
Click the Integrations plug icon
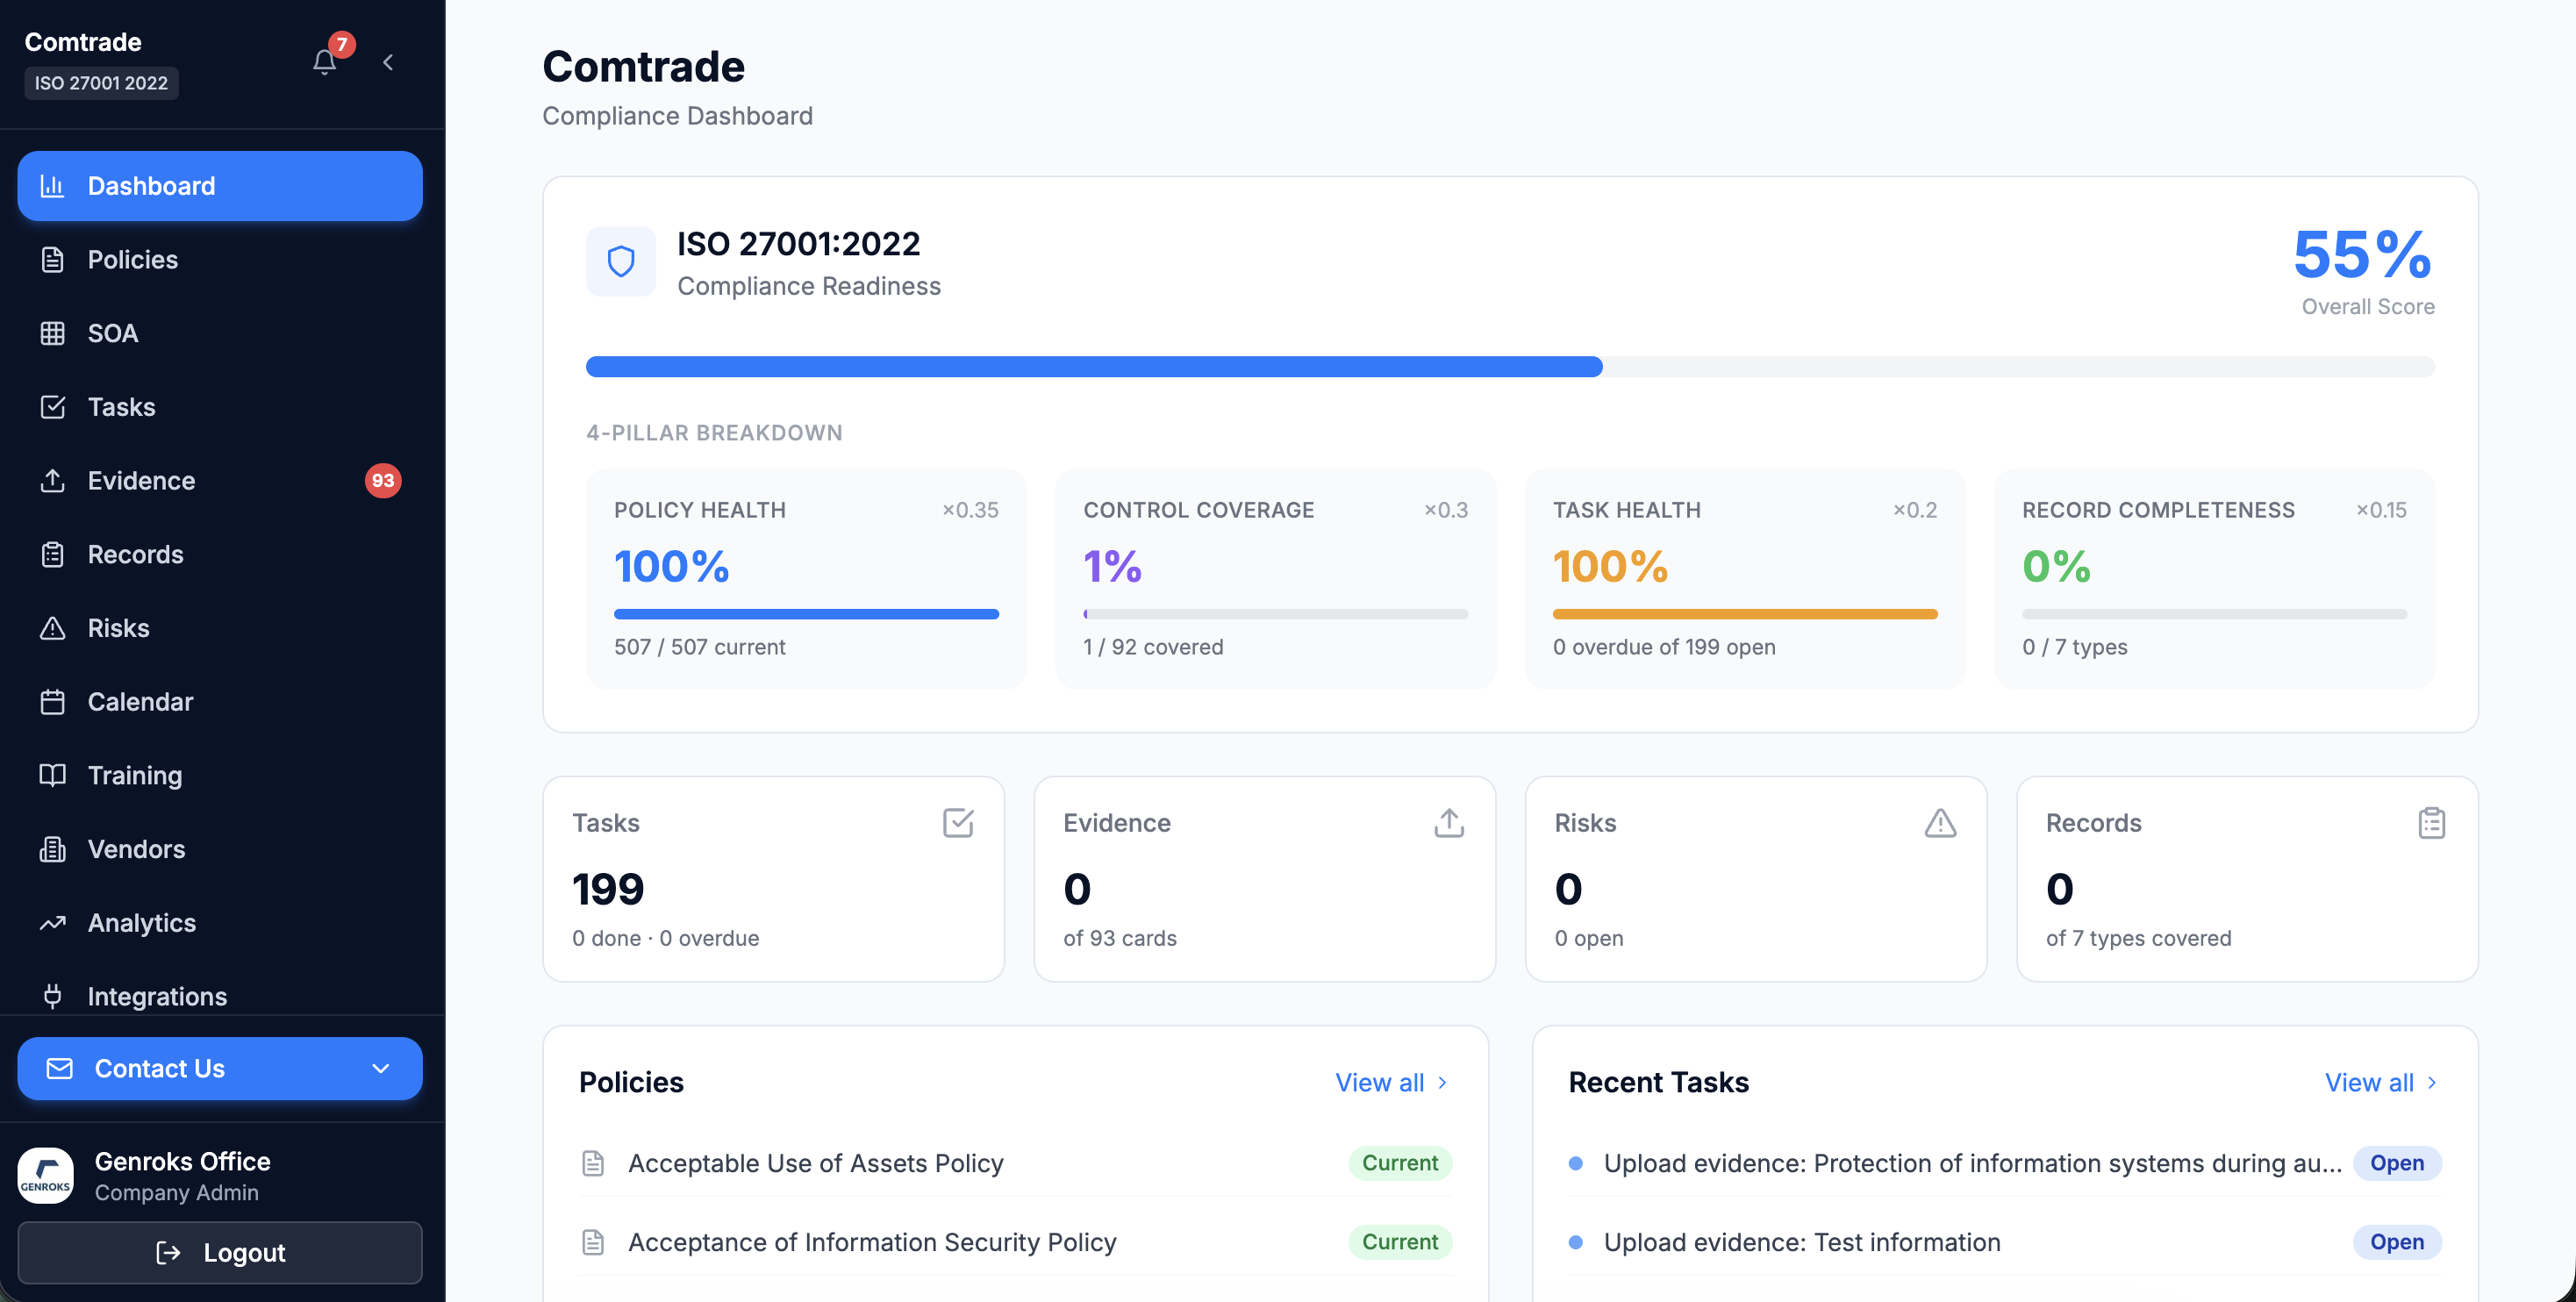(52, 996)
